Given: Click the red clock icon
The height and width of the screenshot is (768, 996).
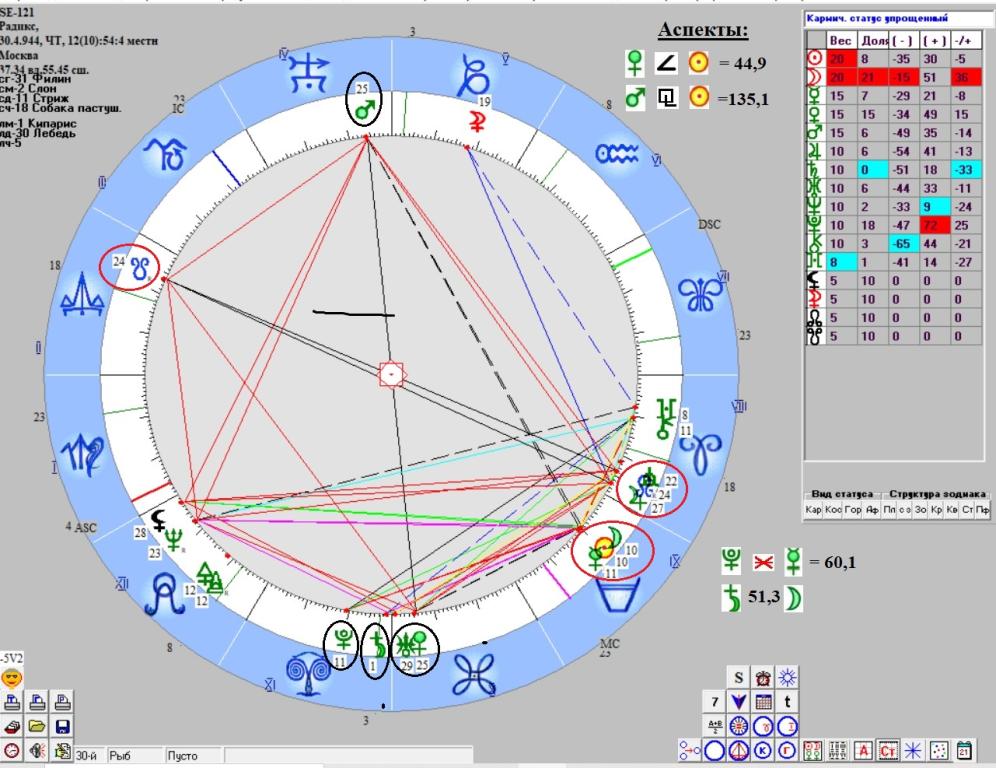Looking at the screenshot, I should point(13,750).
